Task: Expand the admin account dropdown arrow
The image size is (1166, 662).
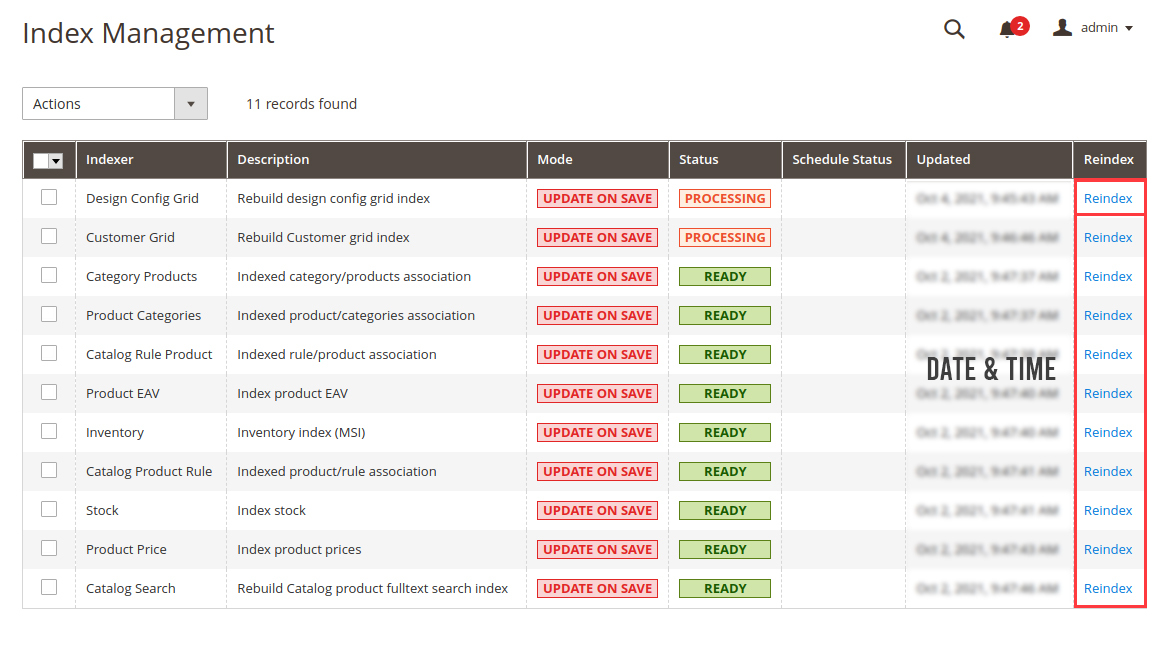Action: [x=1129, y=28]
